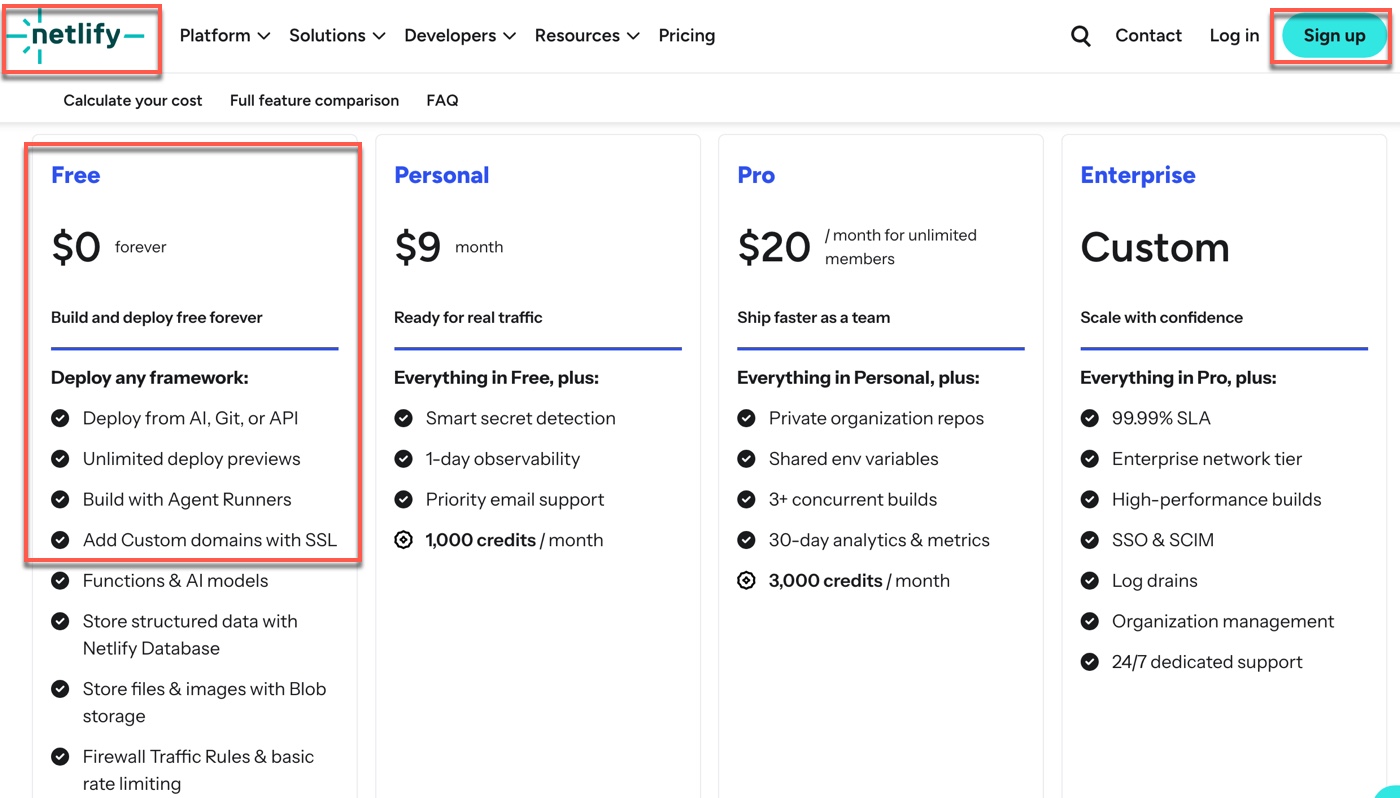Click the credits icon beside 1,000 credits
The image size is (1400, 798).
coord(404,540)
